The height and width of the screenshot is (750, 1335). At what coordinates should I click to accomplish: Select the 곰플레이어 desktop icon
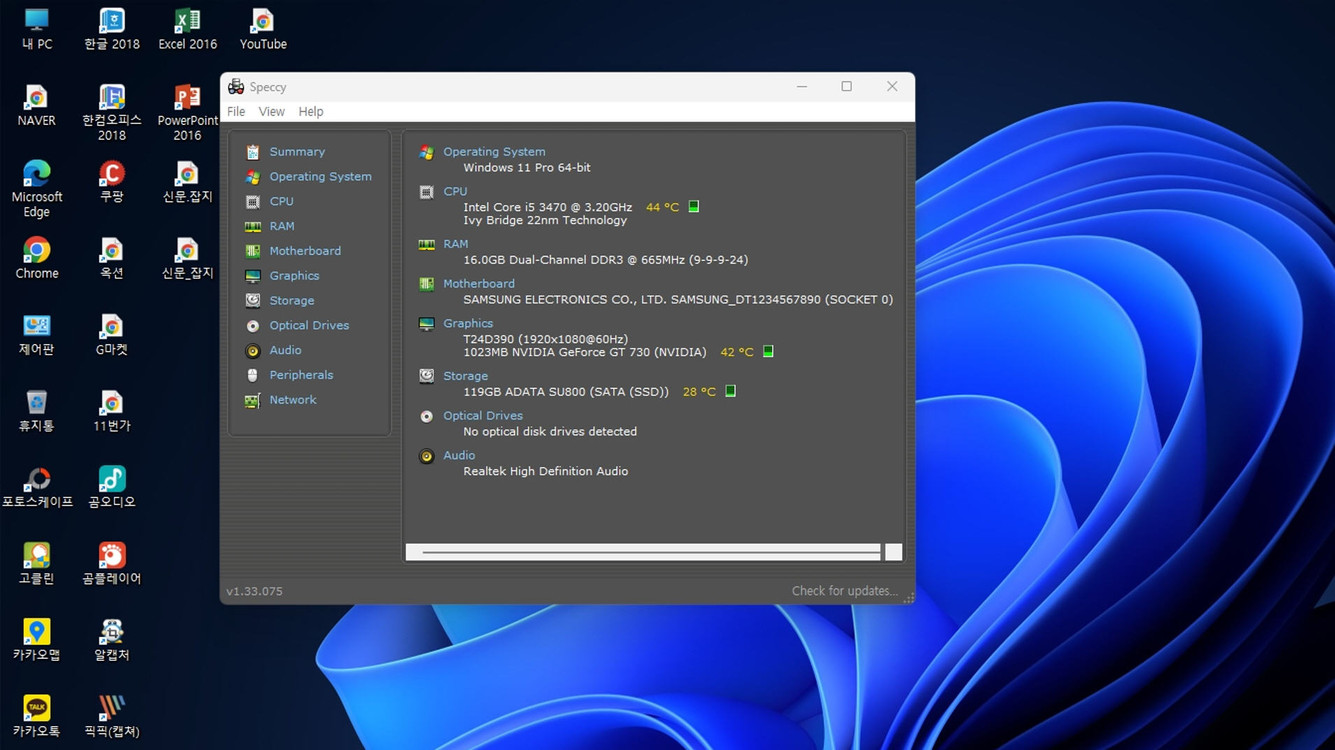[x=112, y=564]
